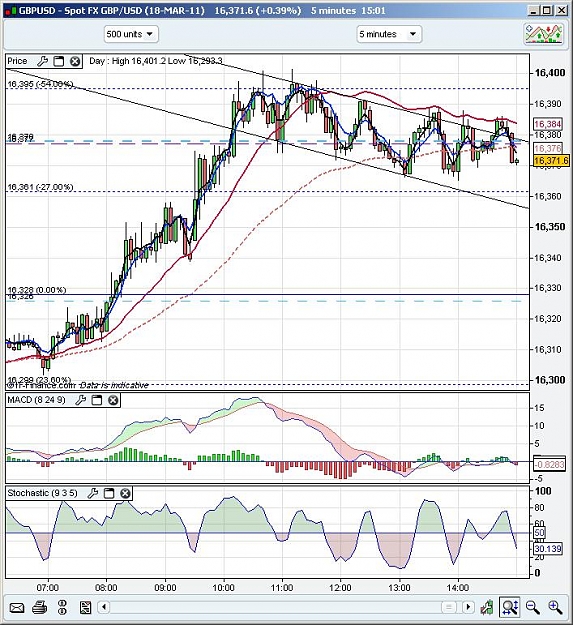
Task: Click the 13:00 time axis label
Action: (x=399, y=588)
